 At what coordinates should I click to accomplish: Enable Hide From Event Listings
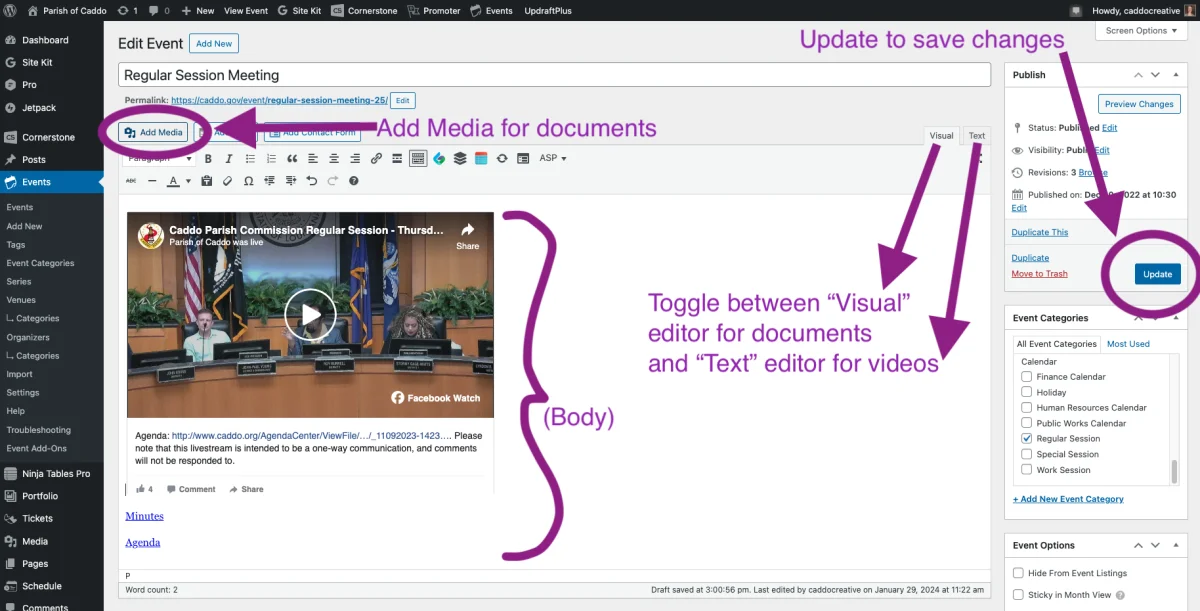tap(1018, 573)
